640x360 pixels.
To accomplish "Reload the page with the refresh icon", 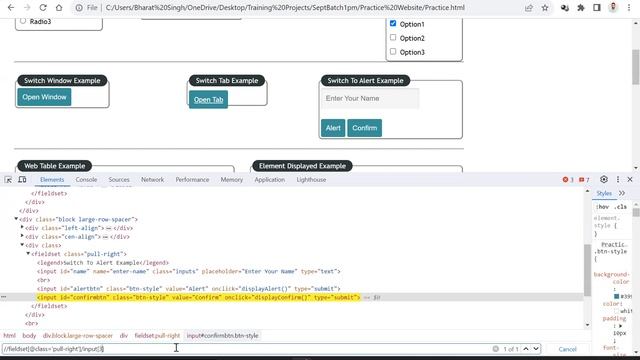I will 43,8.
